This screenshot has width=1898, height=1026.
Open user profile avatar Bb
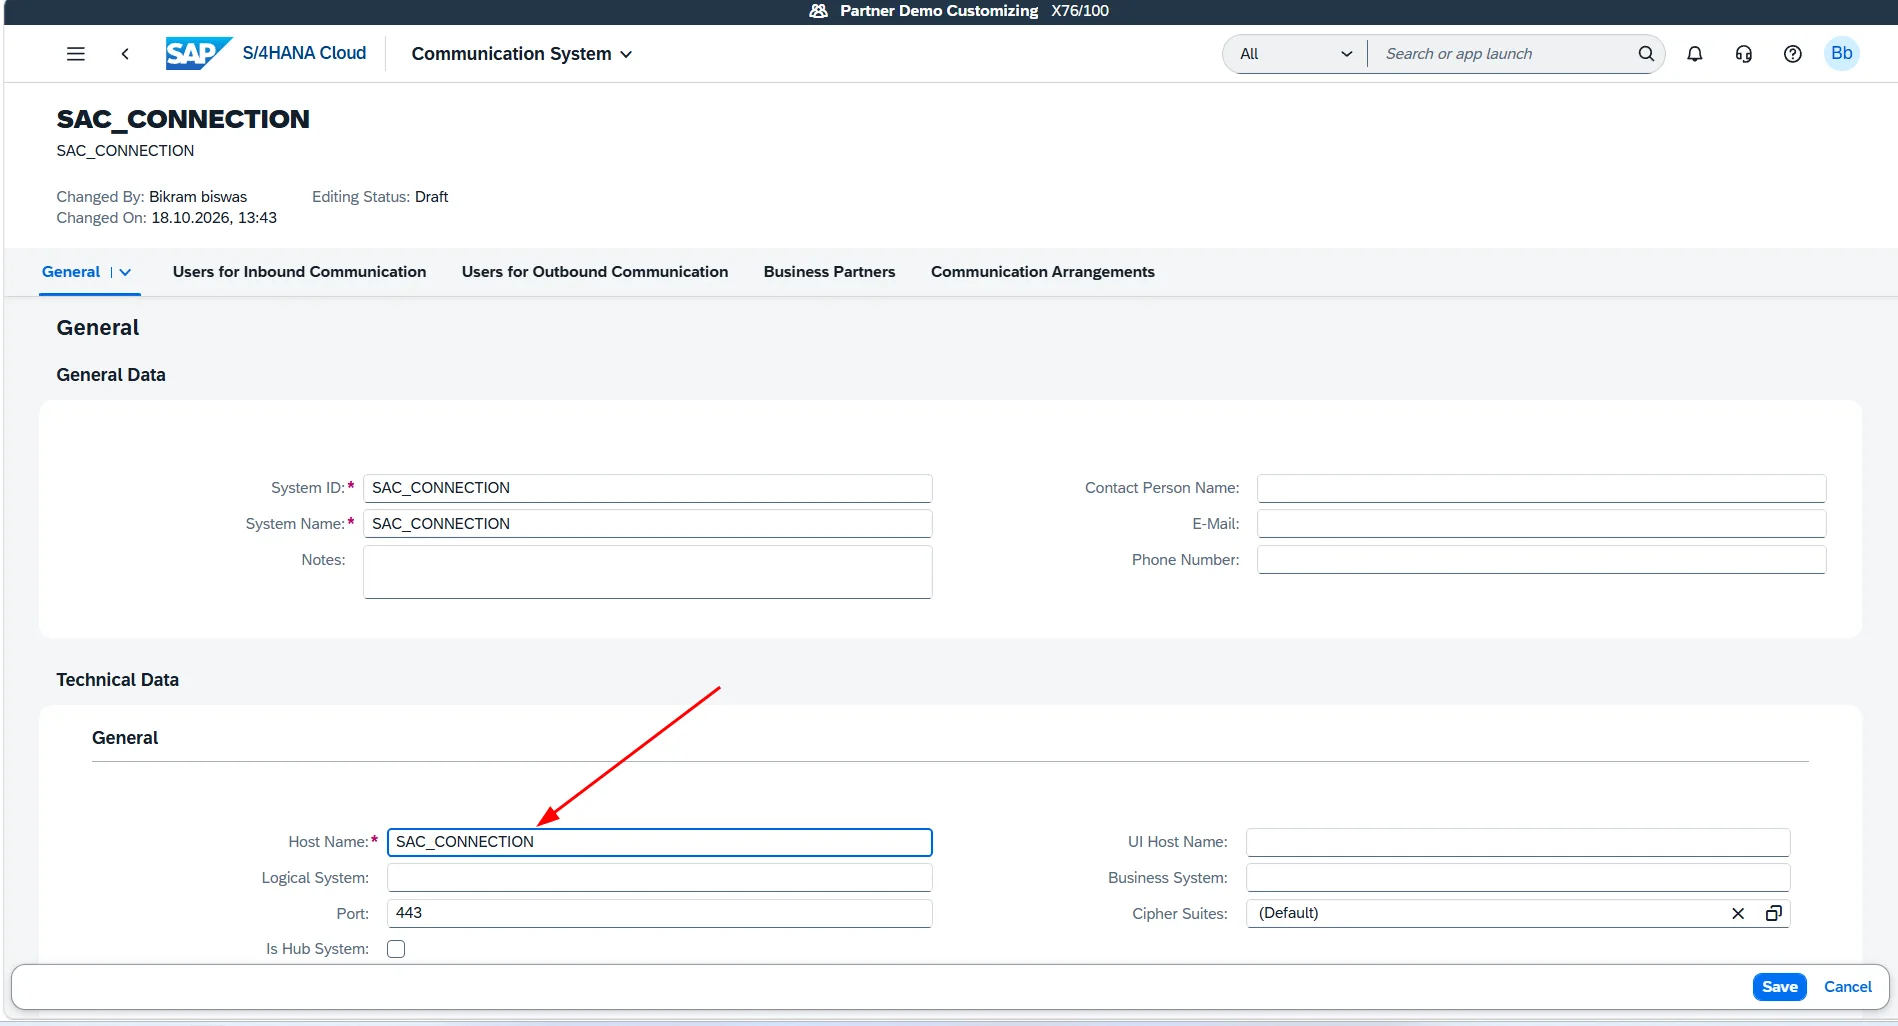point(1841,54)
